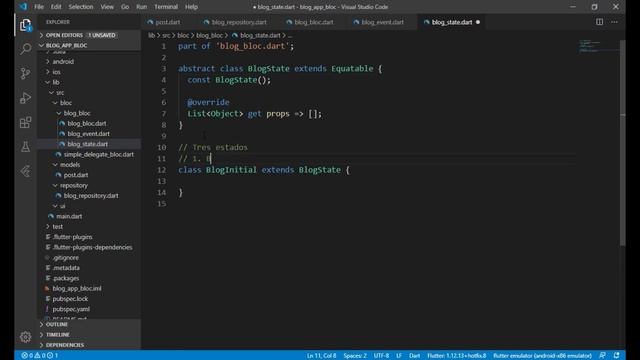
Task: Click the errors and warnings status indicator
Action: click(40, 356)
